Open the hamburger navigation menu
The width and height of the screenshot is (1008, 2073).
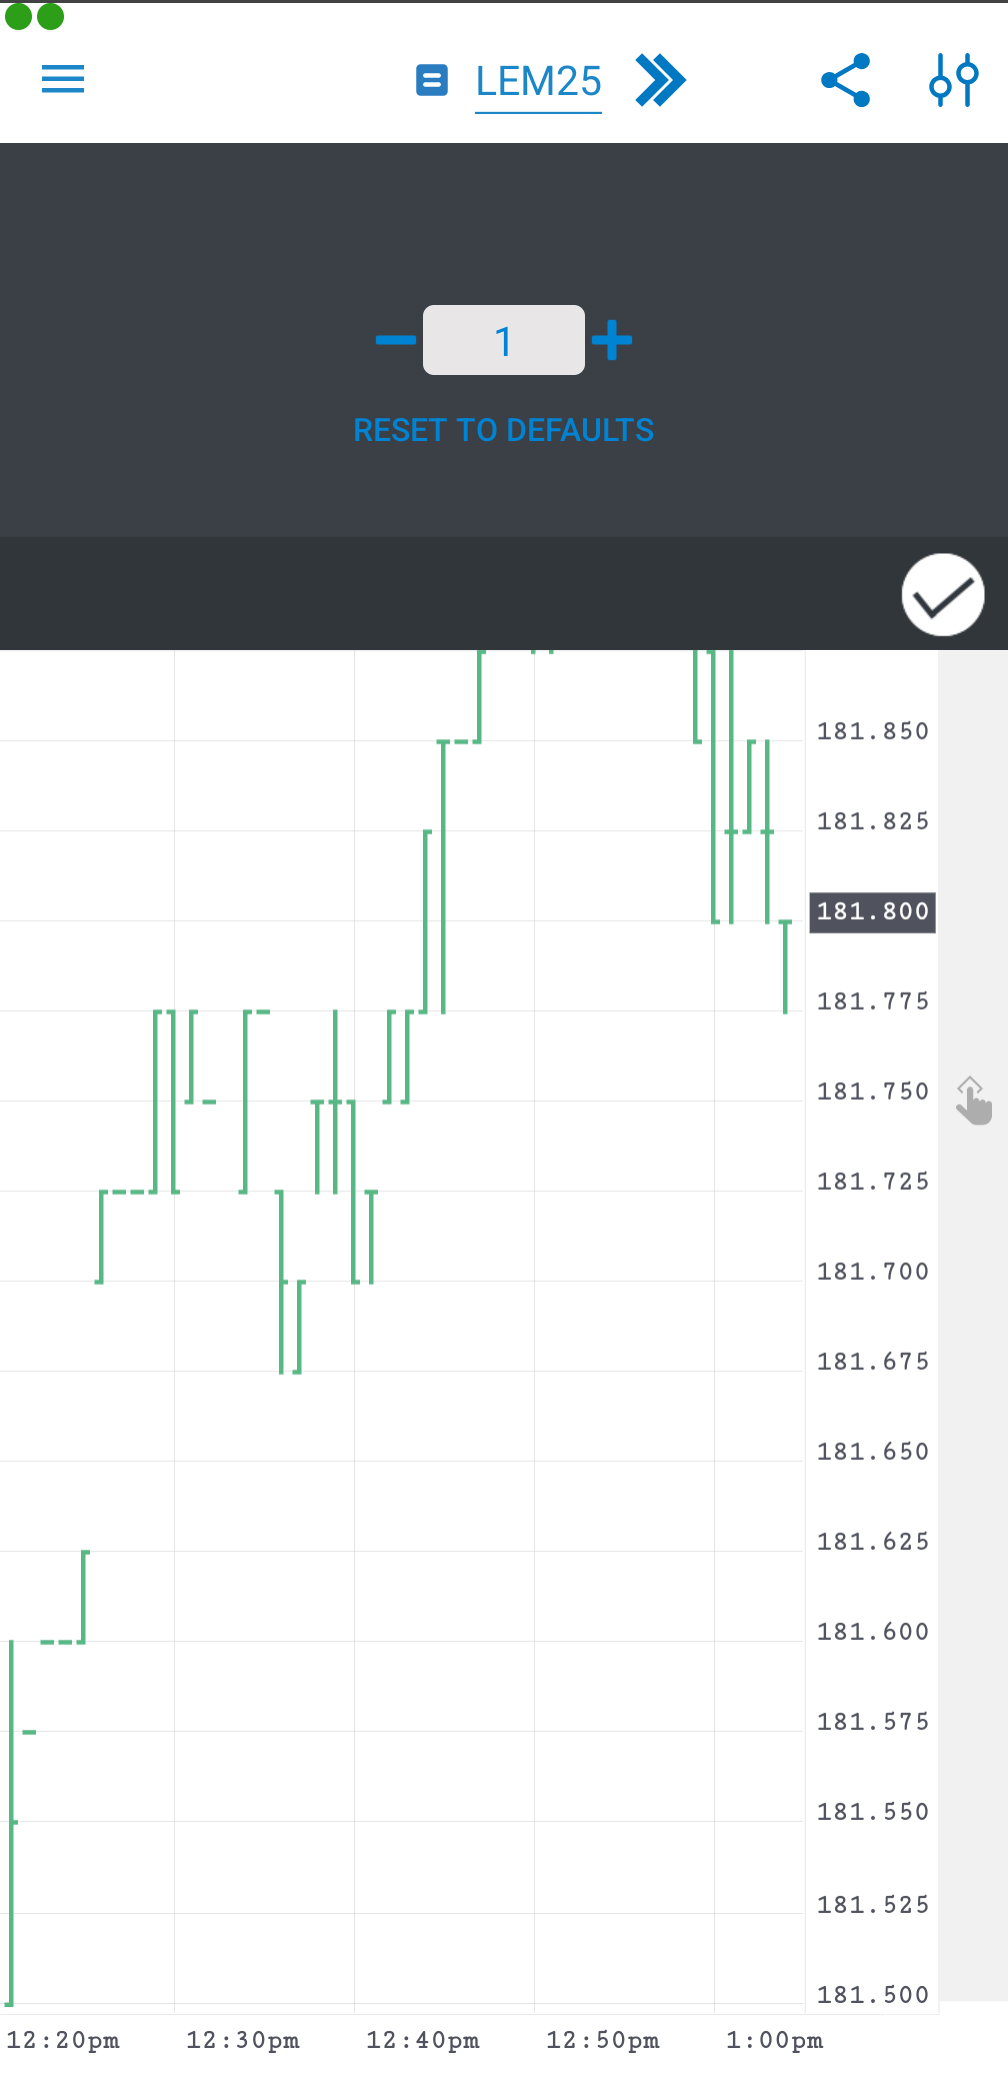point(63,79)
